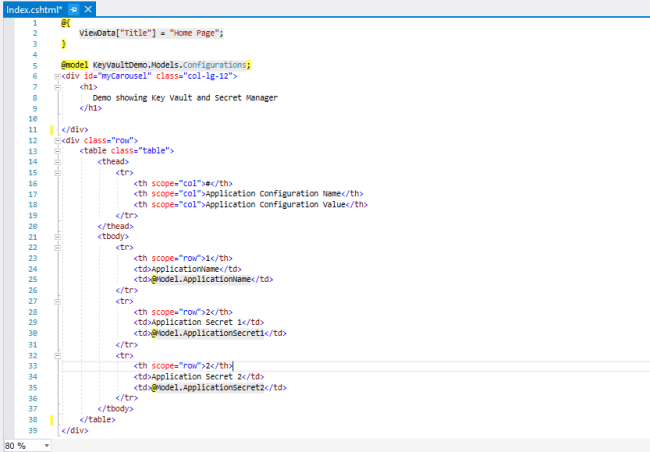The width and height of the screenshot is (650, 452).
Task: Click the id="myCarousel" attribute
Action: [118, 76]
